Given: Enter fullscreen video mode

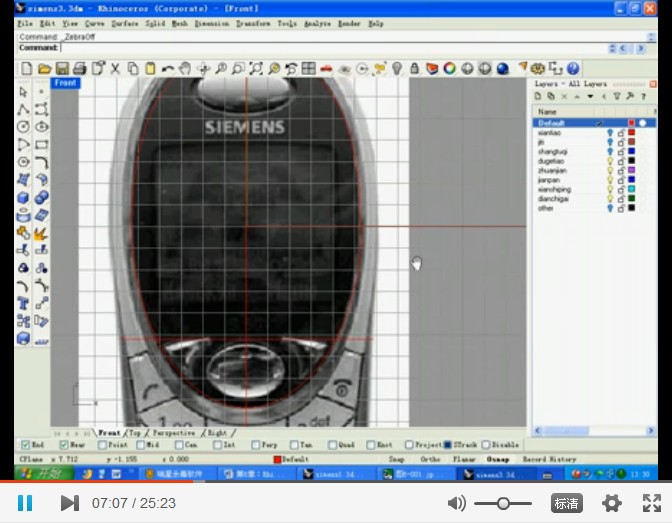Looking at the screenshot, I should tap(652, 503).
